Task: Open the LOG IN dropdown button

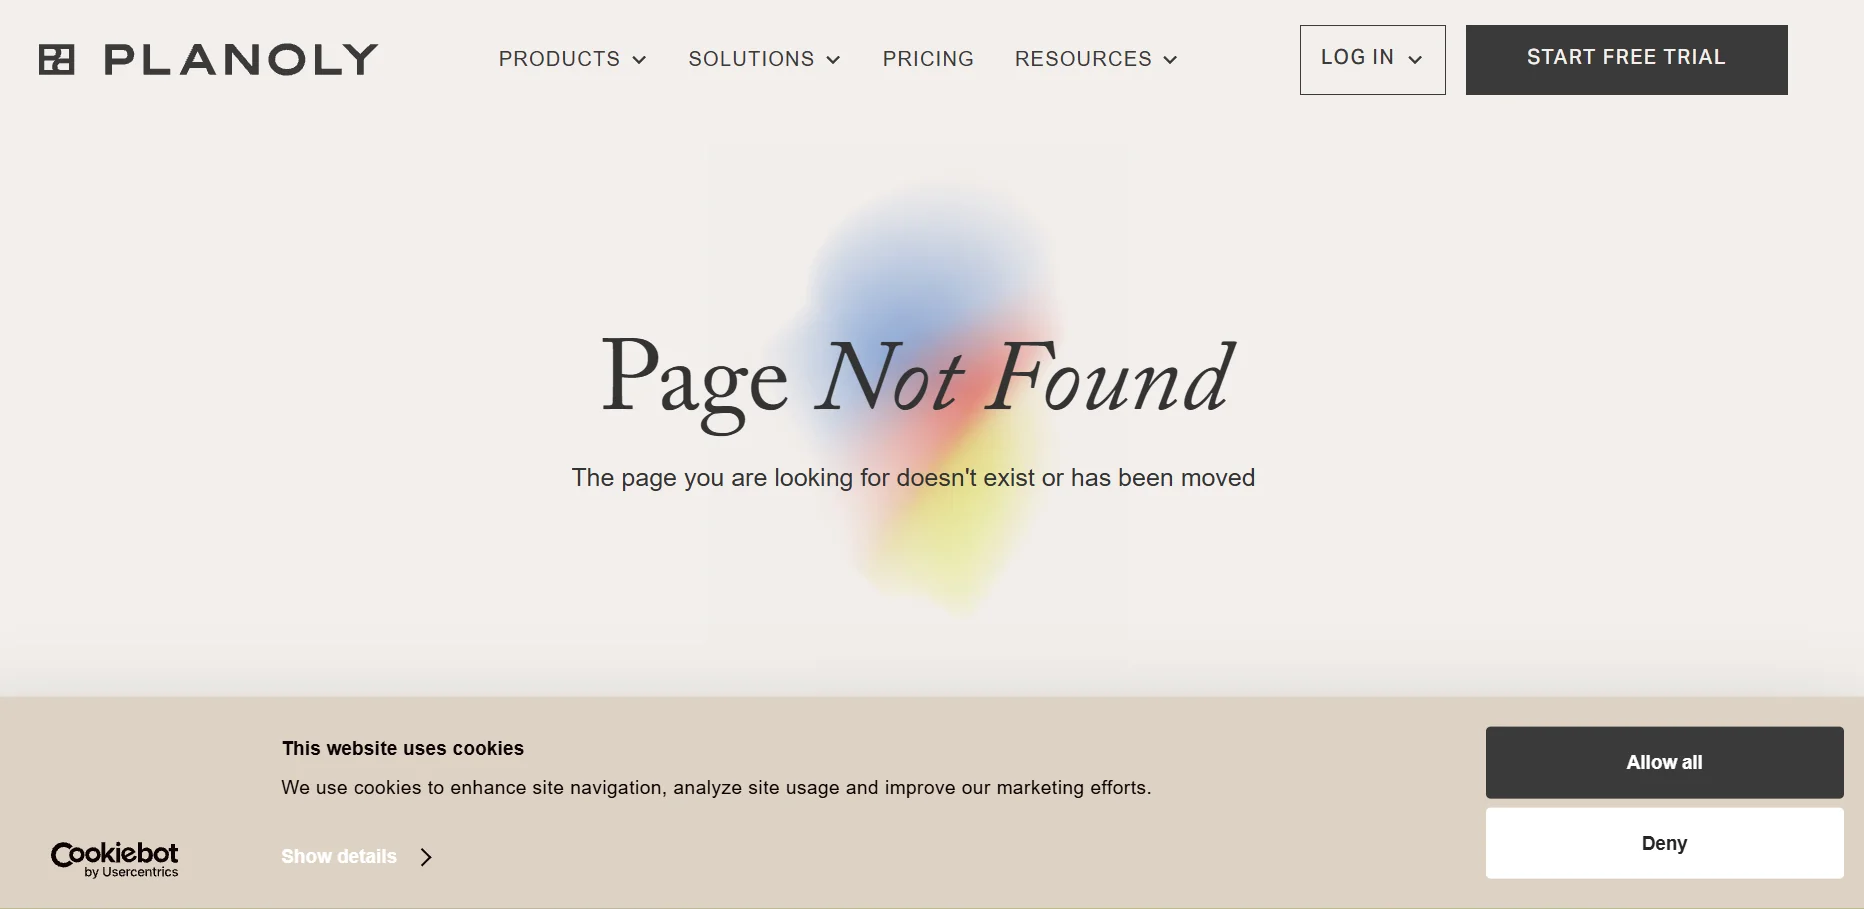Action: (1372, 60)
